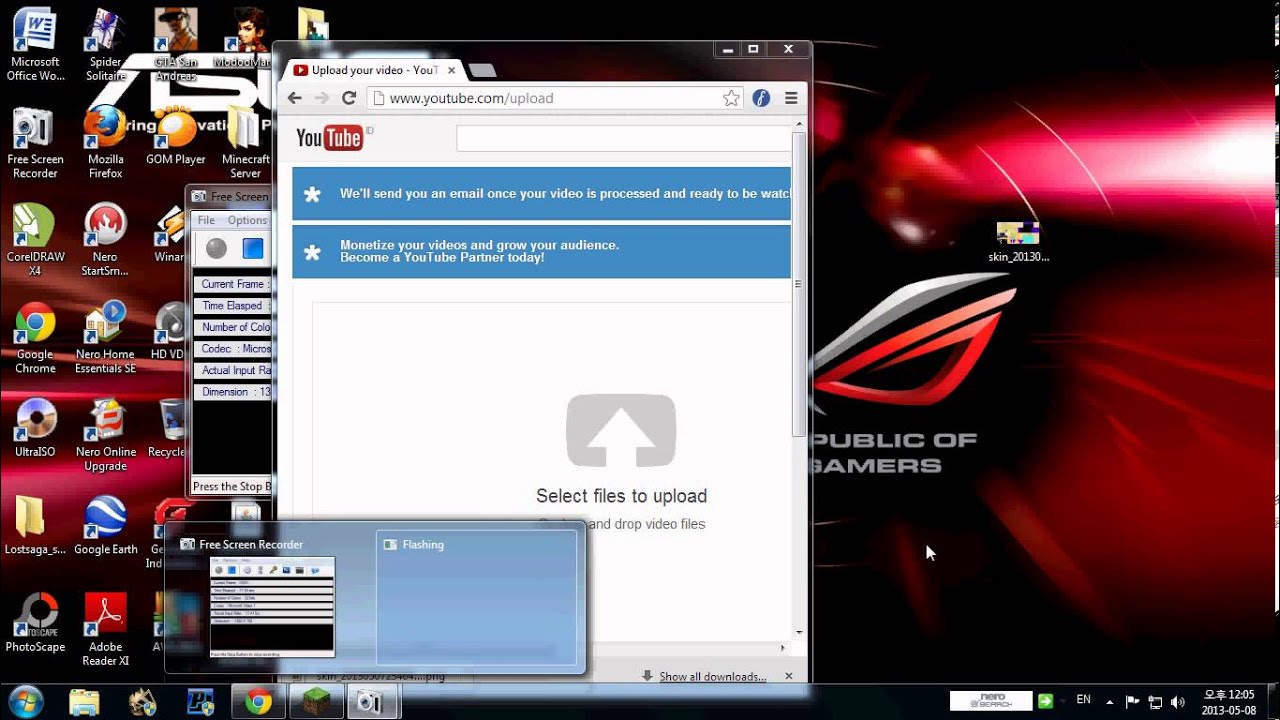Screen dimensions: 1280x720
Task: Show hidden system tray icons
Action: click(1109, 702)
